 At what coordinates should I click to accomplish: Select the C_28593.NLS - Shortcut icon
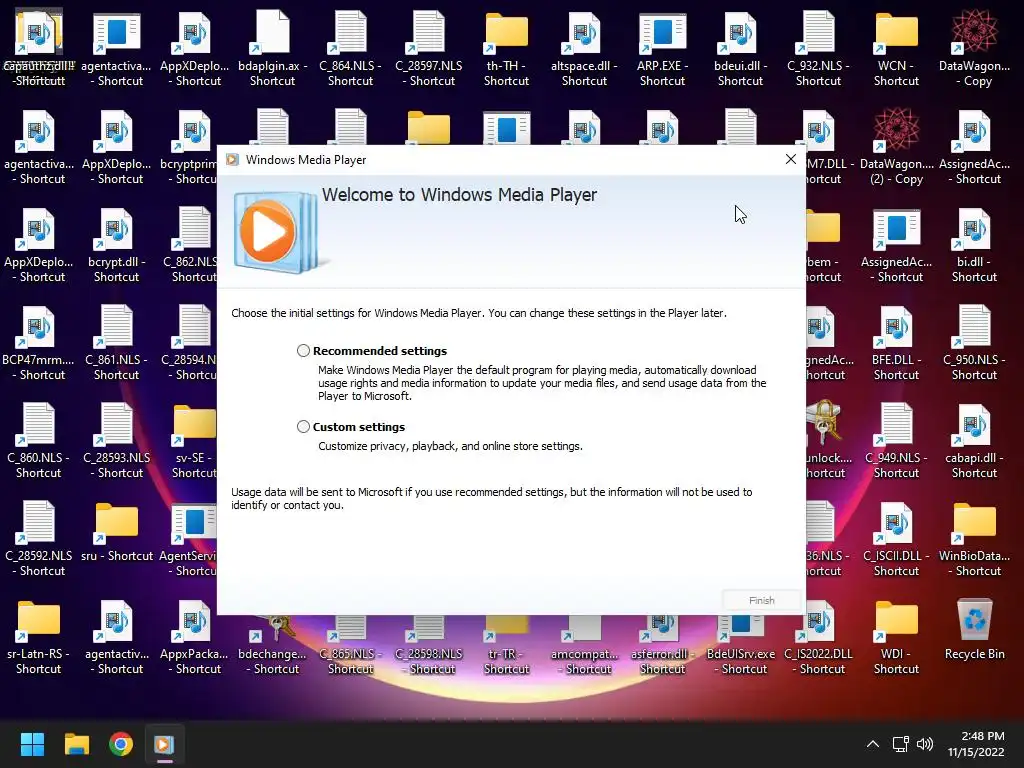[116, 442]
